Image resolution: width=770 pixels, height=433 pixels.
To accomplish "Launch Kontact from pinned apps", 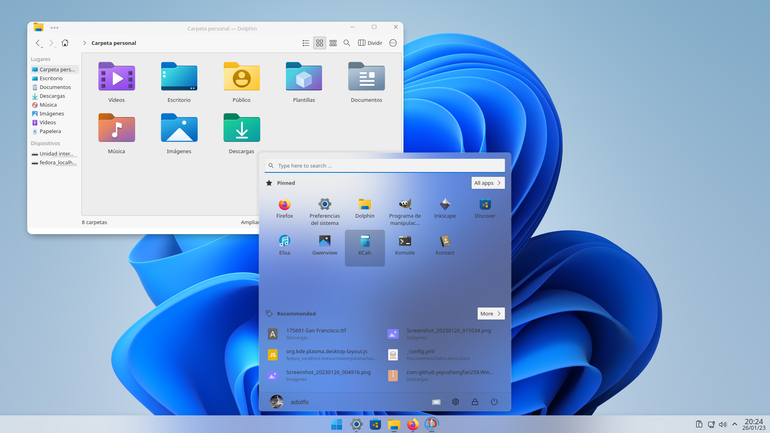I will click(x=445, y=245).
